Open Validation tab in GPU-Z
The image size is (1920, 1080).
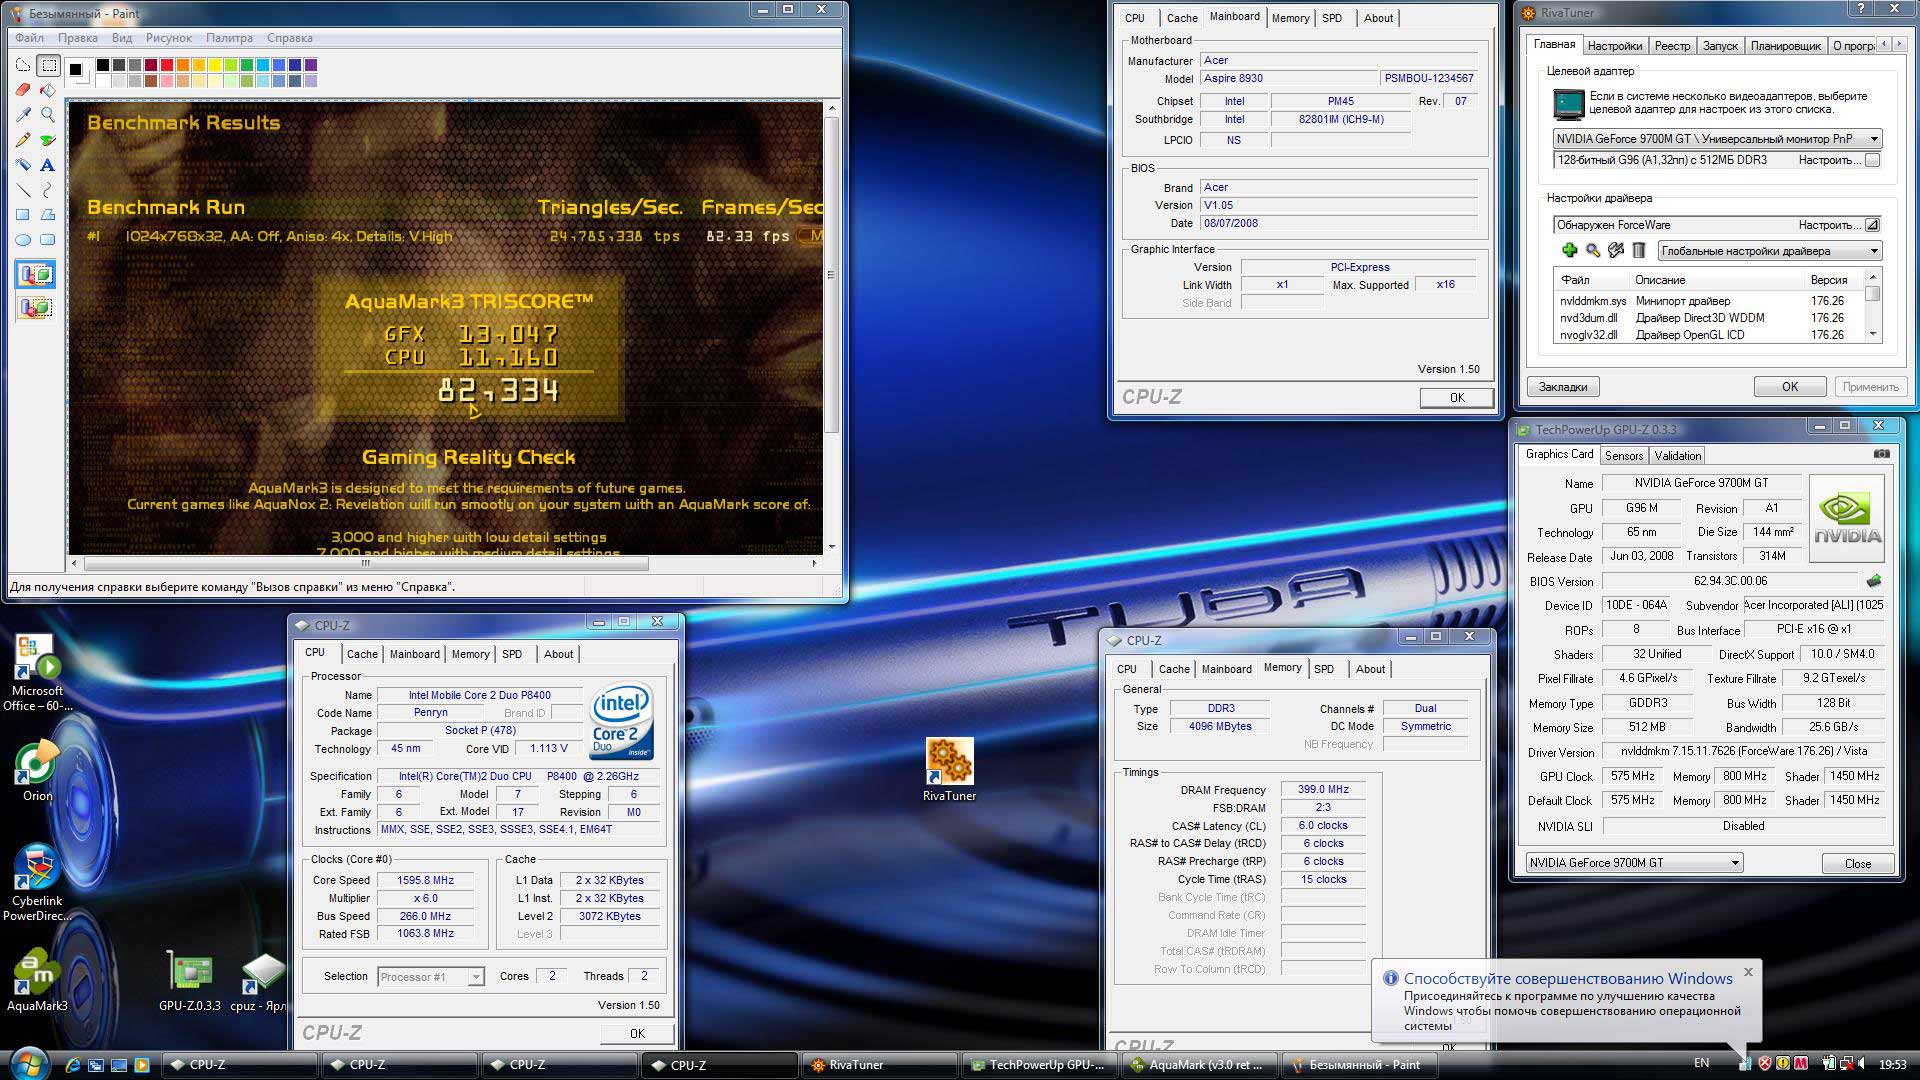pos(1677,456)
